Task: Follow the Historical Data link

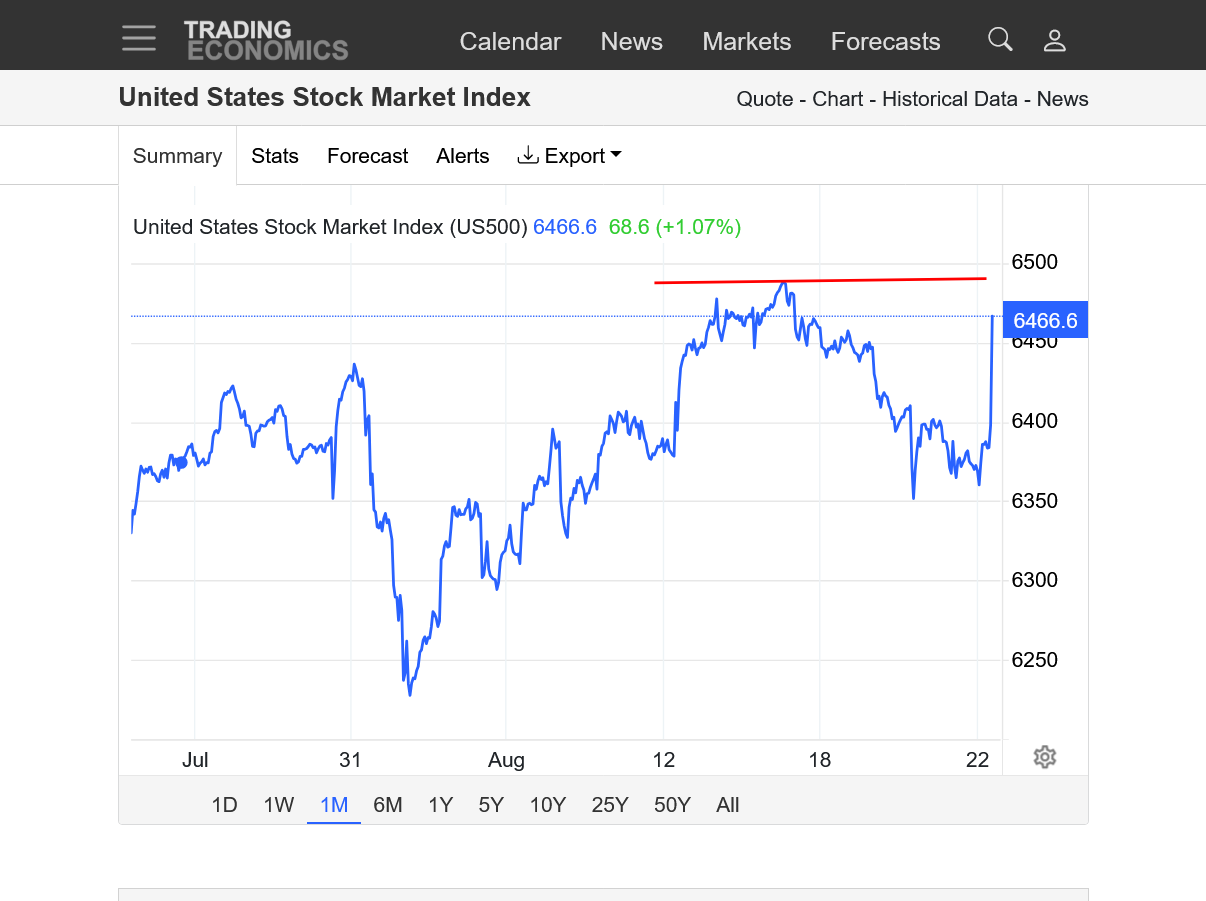Action: pos(949,99)
